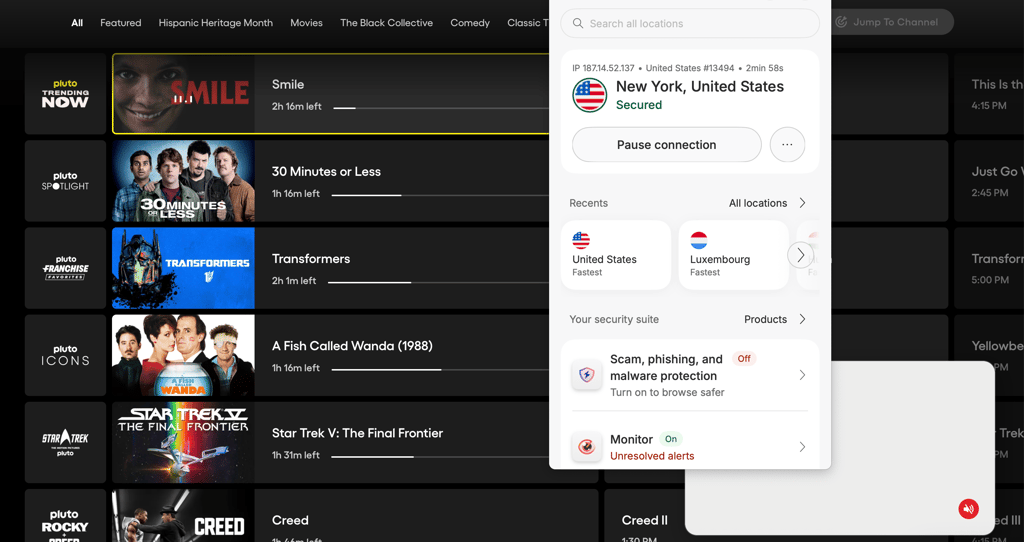Click the malware protection shield icon

(x=586, y=375)
